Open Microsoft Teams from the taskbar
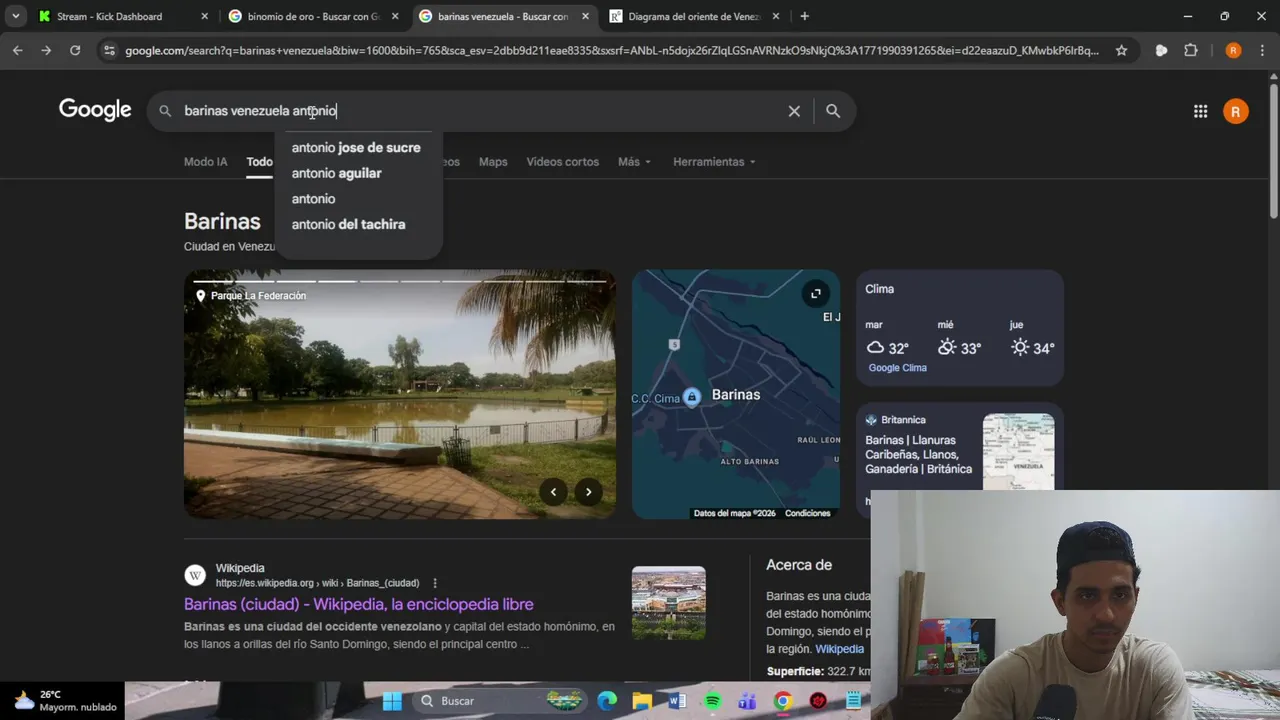 (747, 701)
